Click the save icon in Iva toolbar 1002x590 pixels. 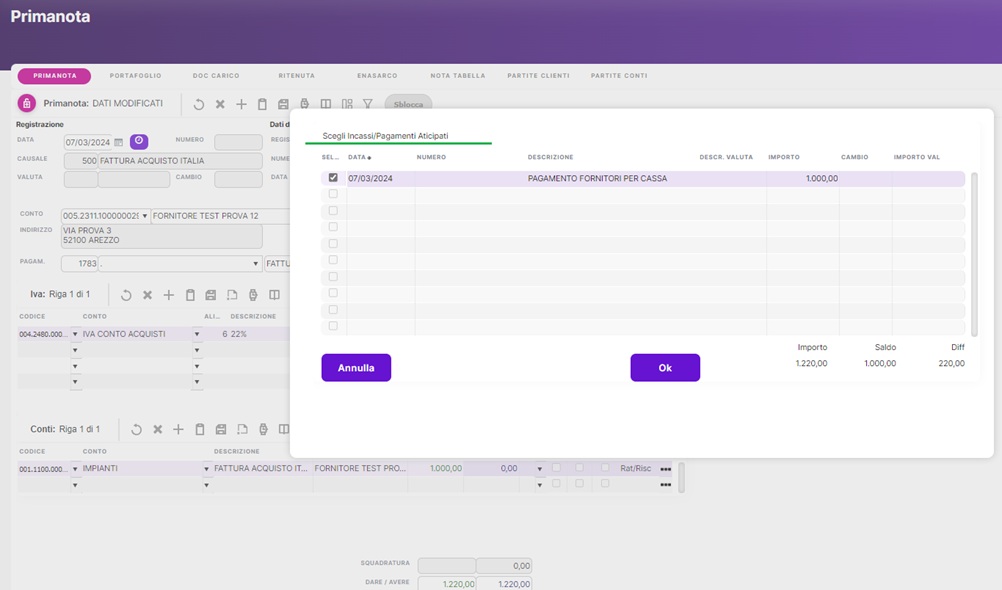(x=211, y=295)
